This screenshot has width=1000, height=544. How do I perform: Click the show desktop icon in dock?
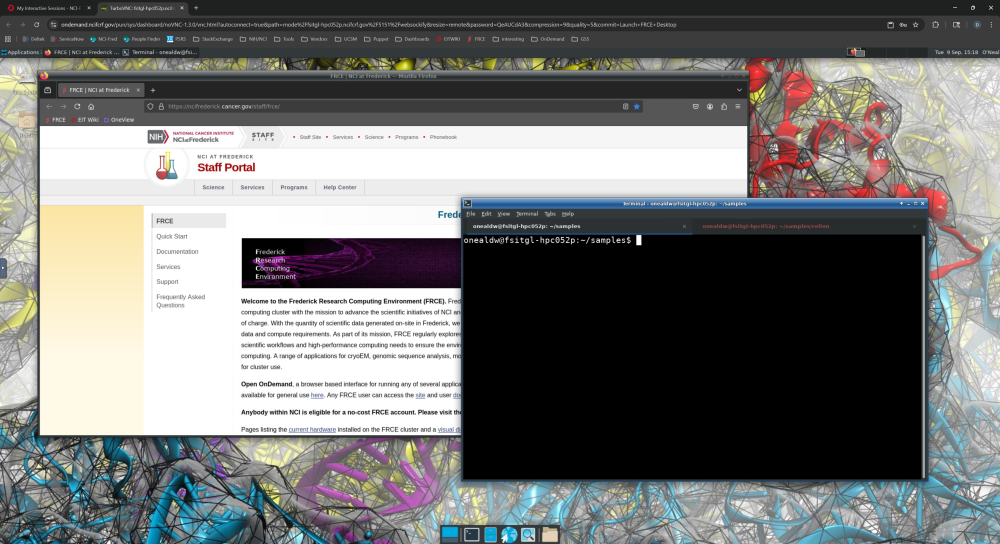[450, 535]
